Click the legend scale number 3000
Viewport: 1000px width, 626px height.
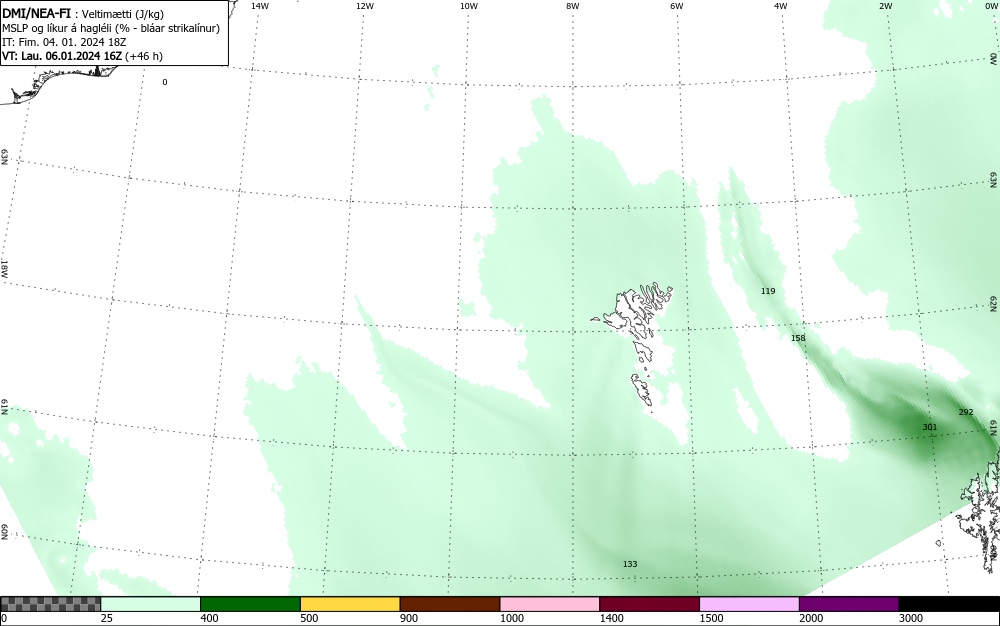point(911,618)
